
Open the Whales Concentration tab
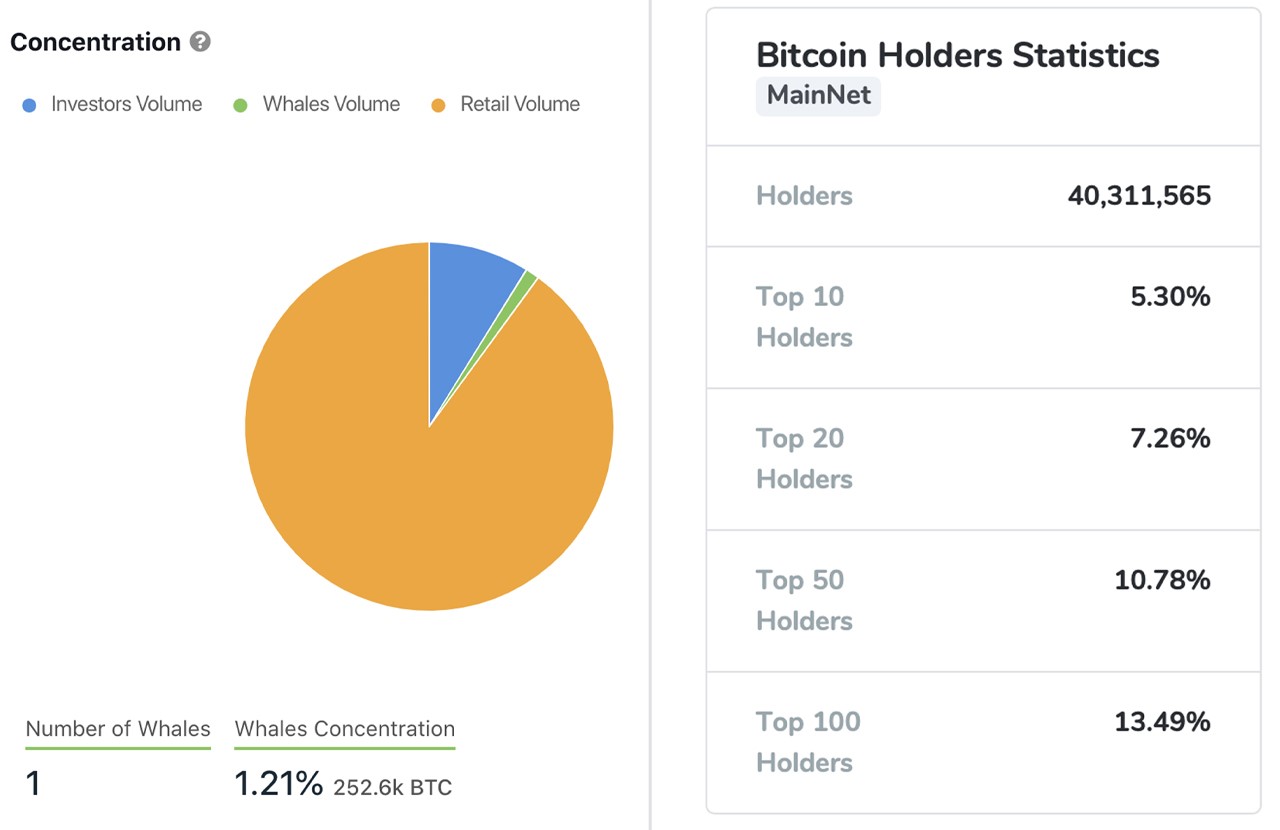(x=345, y=730)
